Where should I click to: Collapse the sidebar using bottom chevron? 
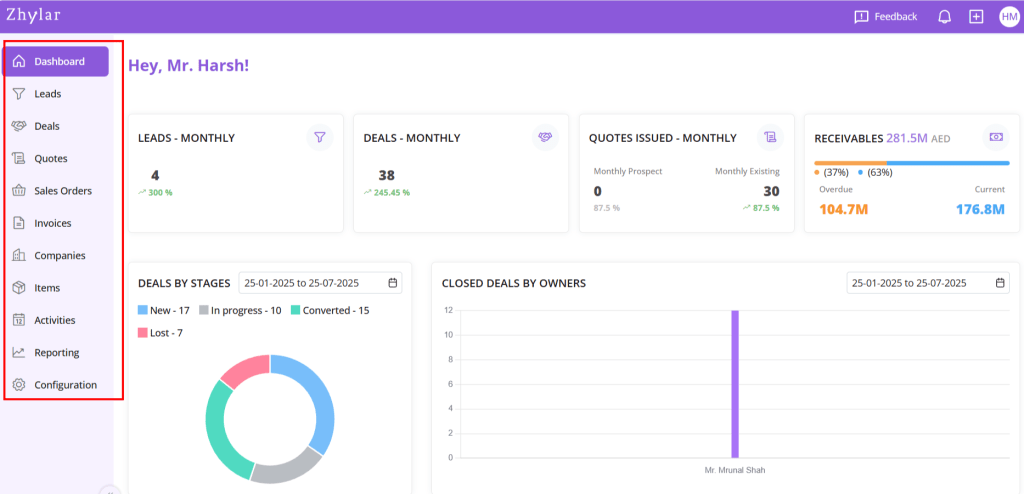click(110, 490)
